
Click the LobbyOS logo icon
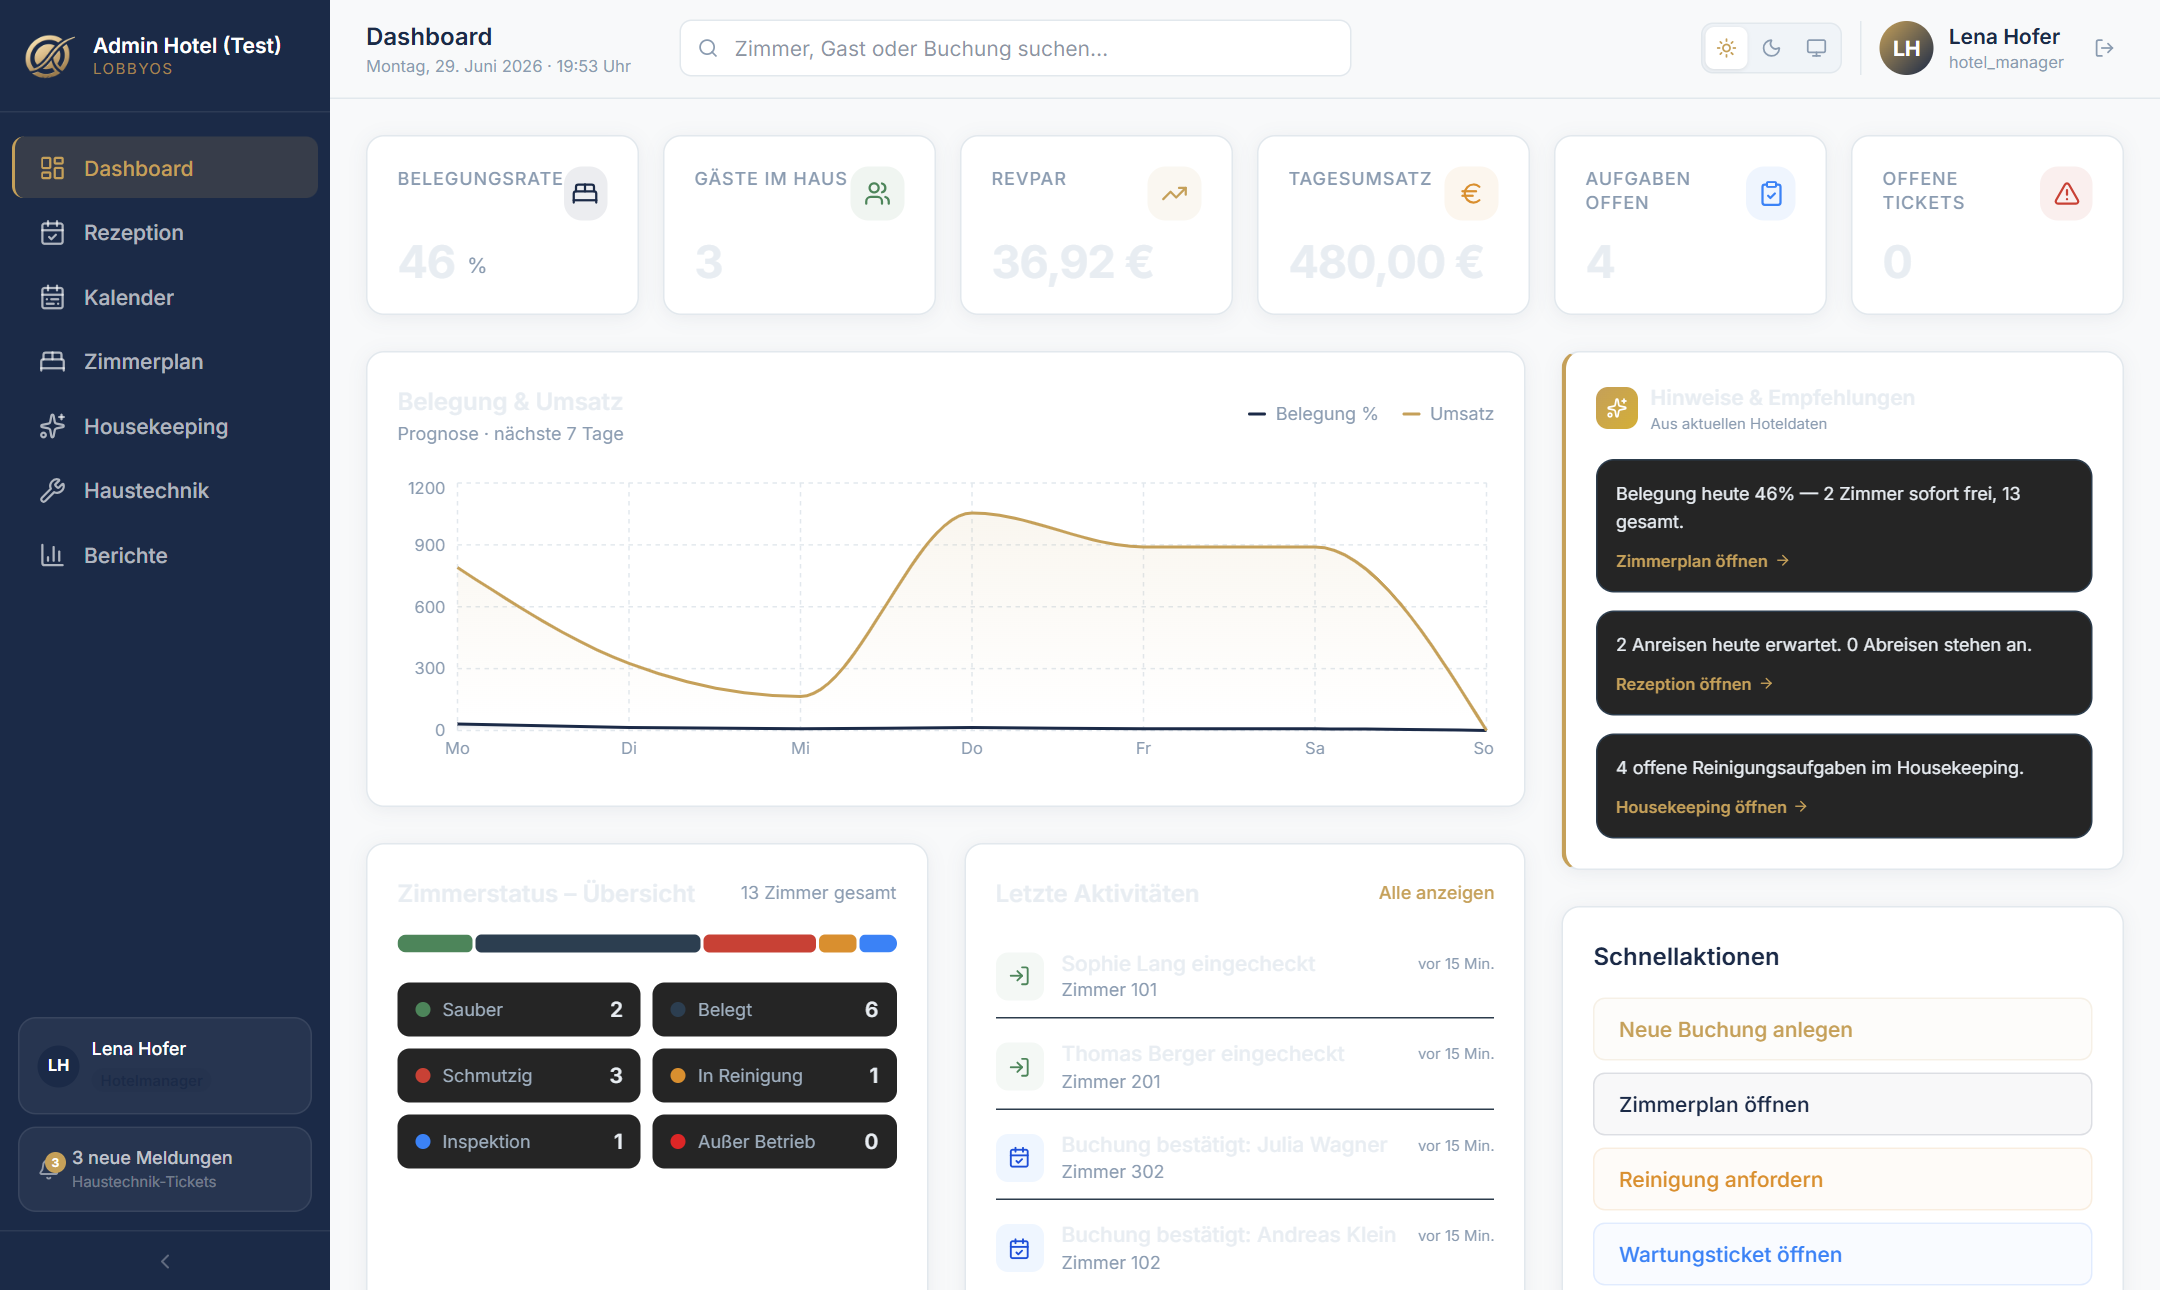point(49,55)
